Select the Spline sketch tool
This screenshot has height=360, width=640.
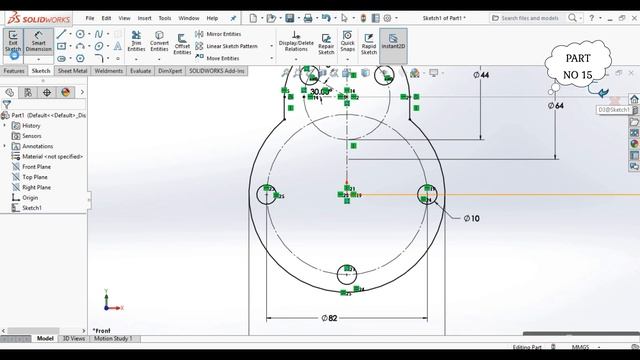coord(99,34)
